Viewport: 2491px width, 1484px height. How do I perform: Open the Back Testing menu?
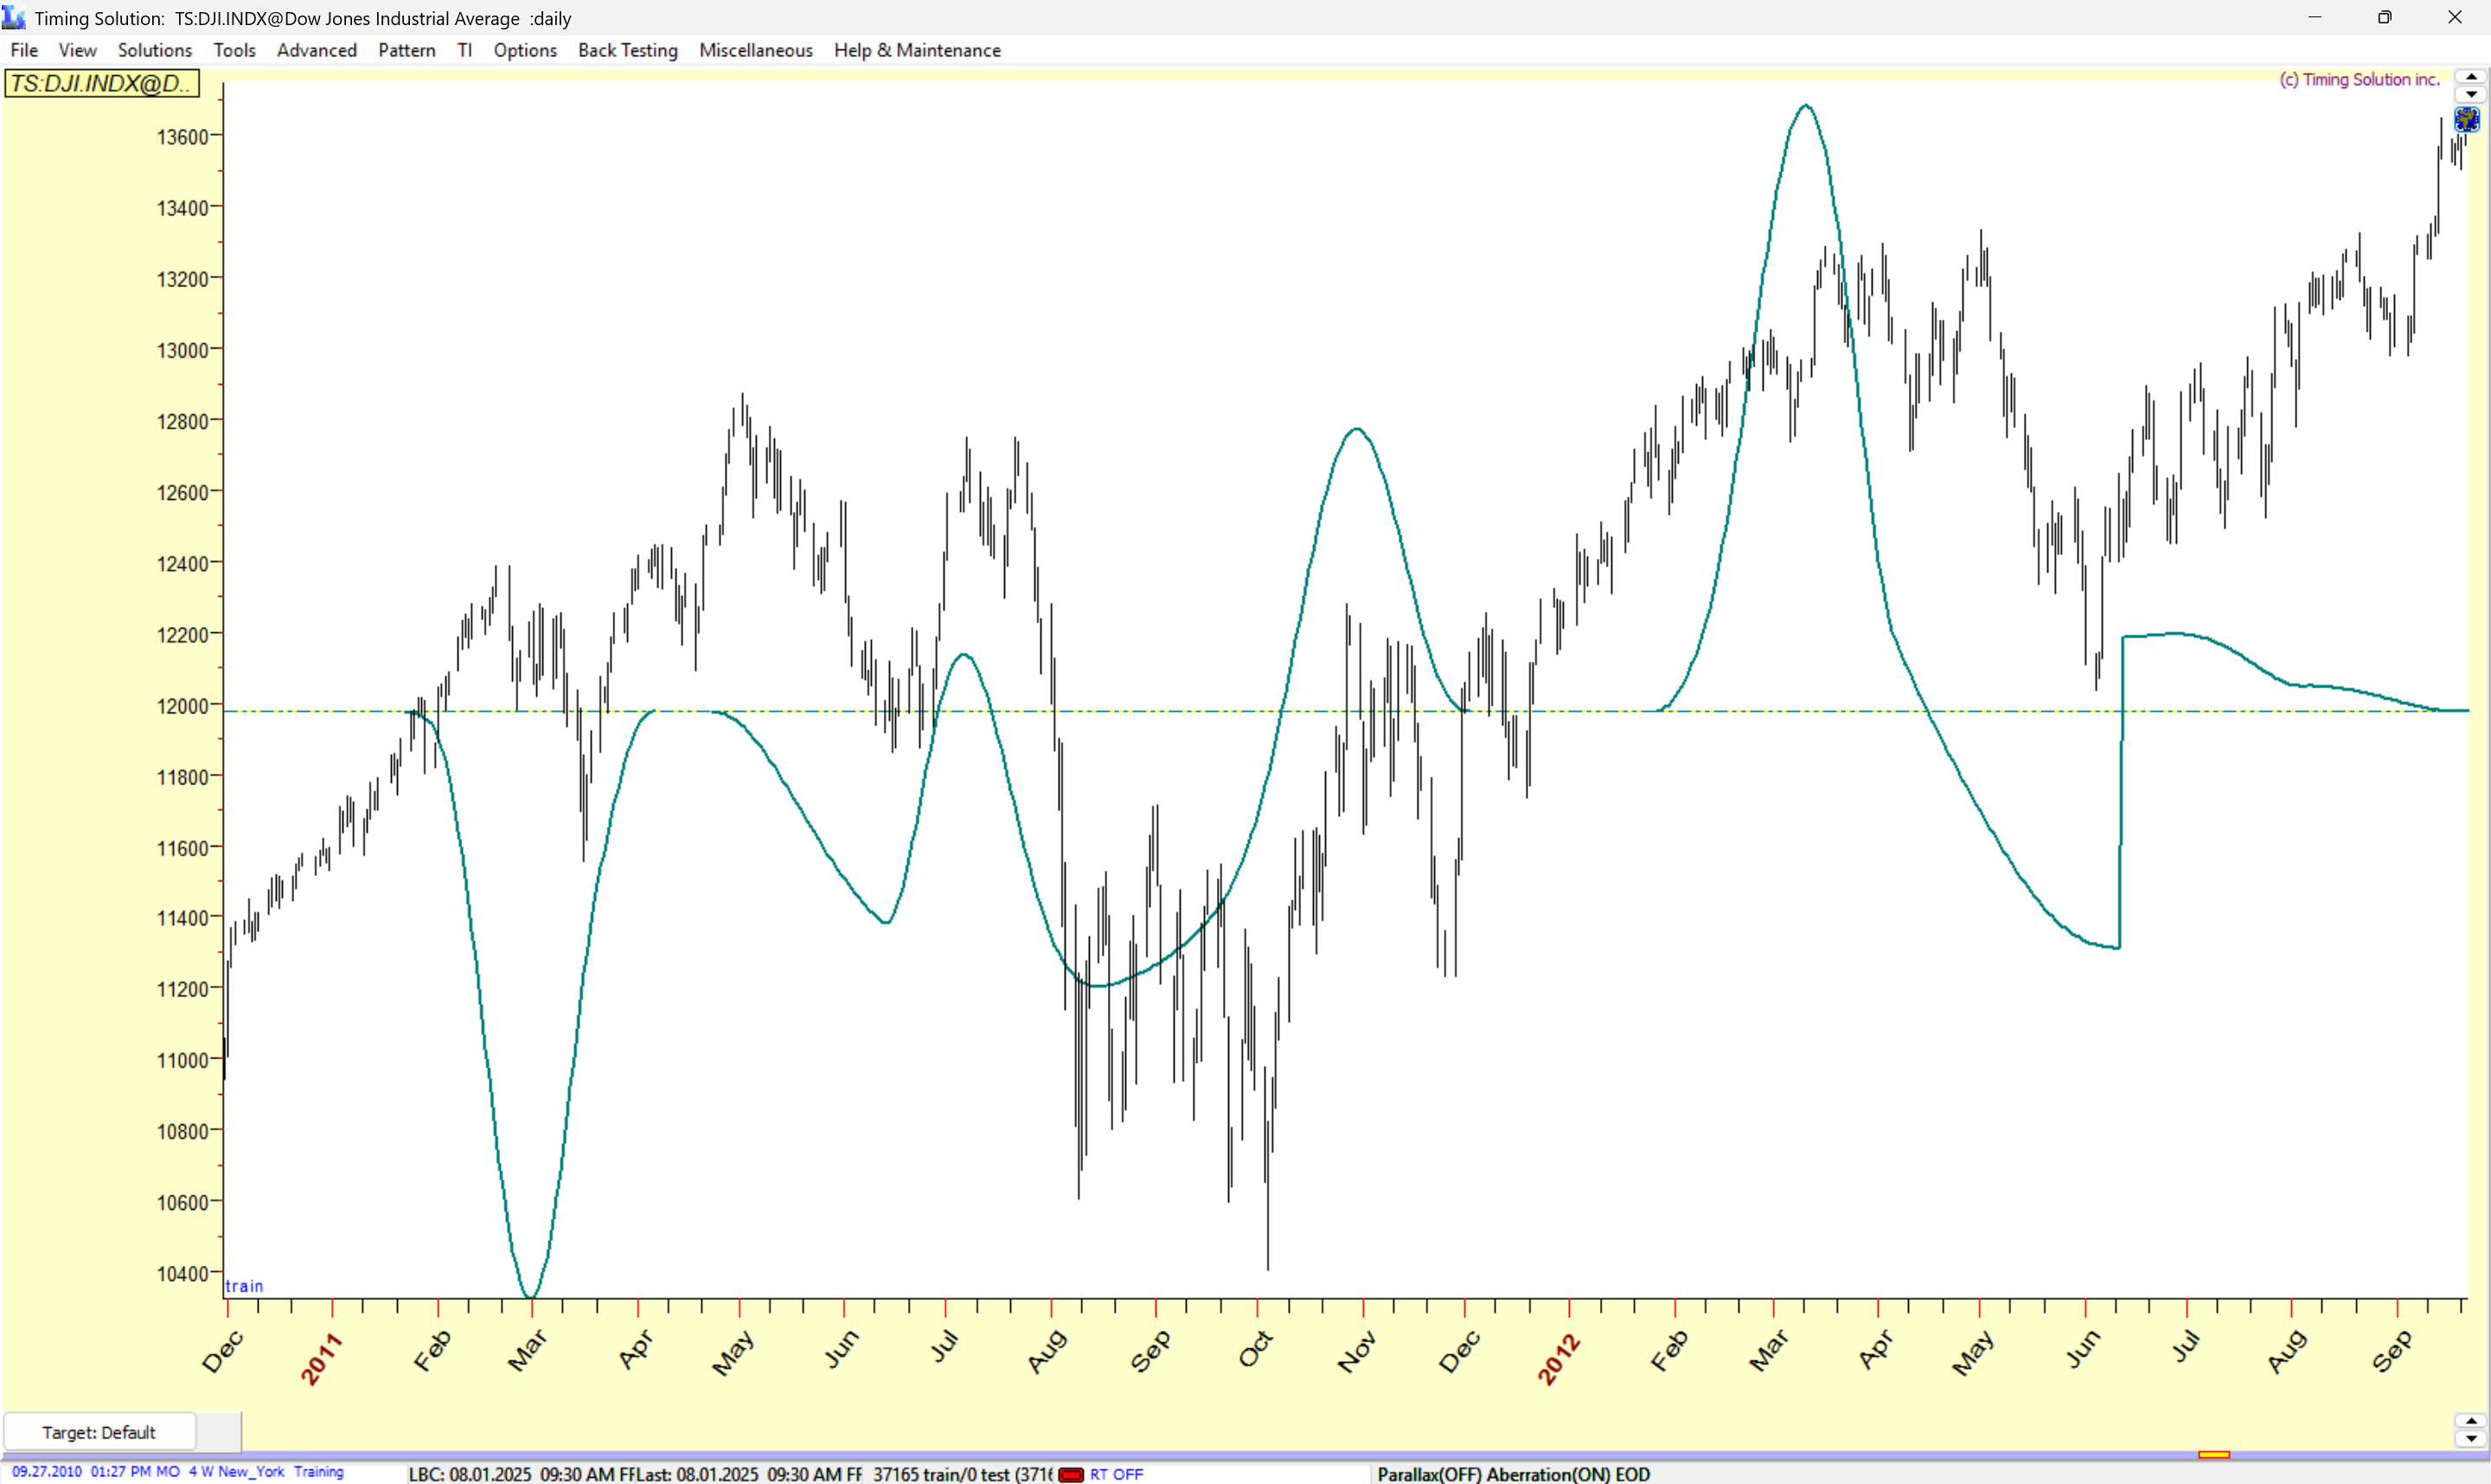627,50
